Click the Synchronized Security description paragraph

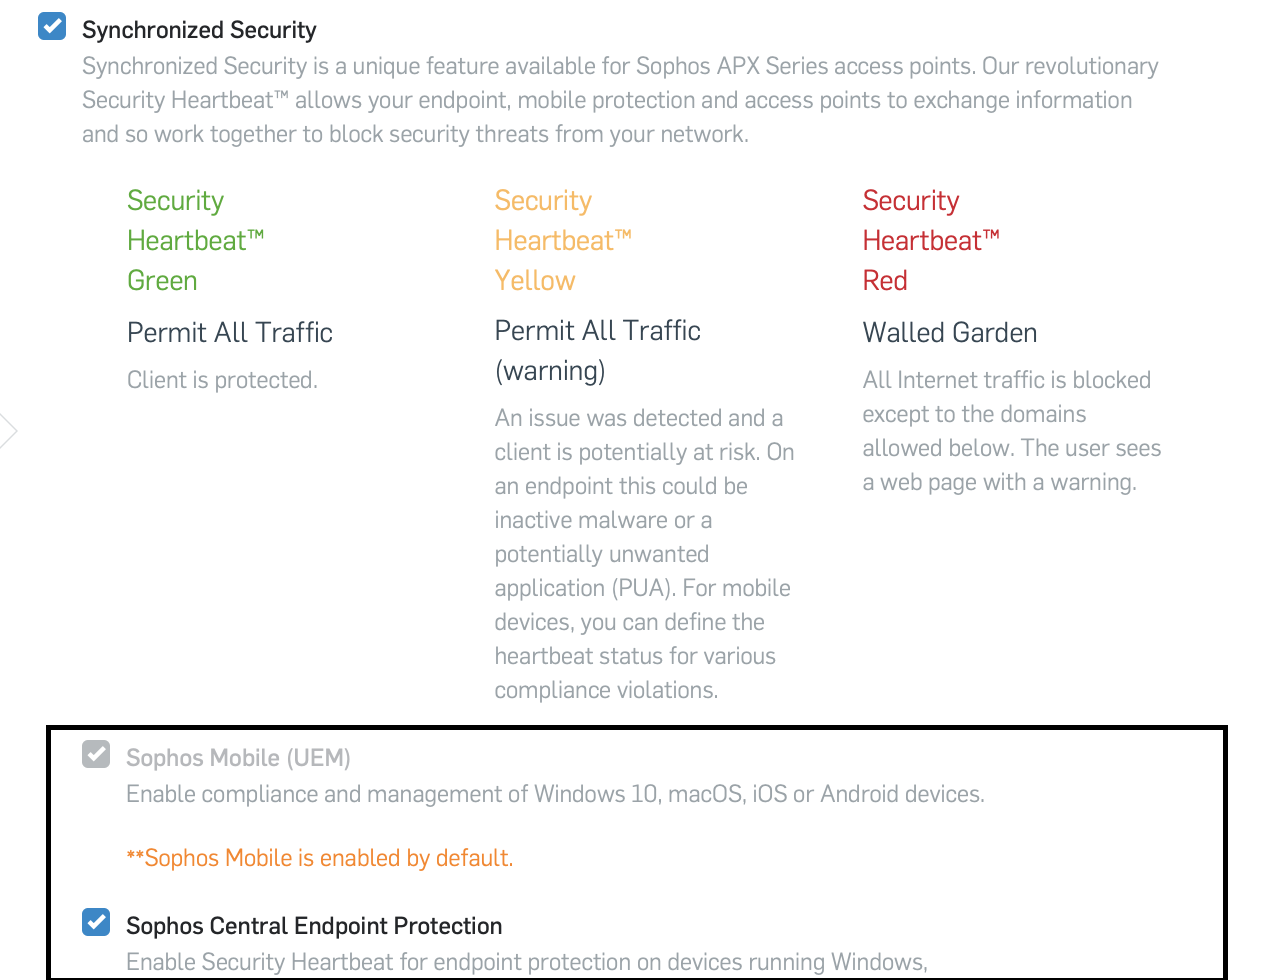[x=620, y=100]
